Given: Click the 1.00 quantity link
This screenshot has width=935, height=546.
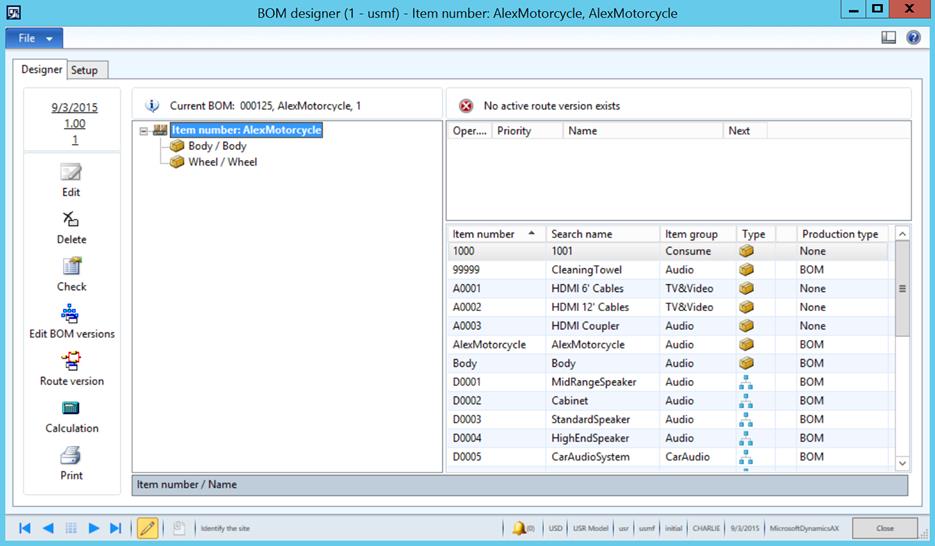Looking at the screenshot, I should (x=75, y=123).
